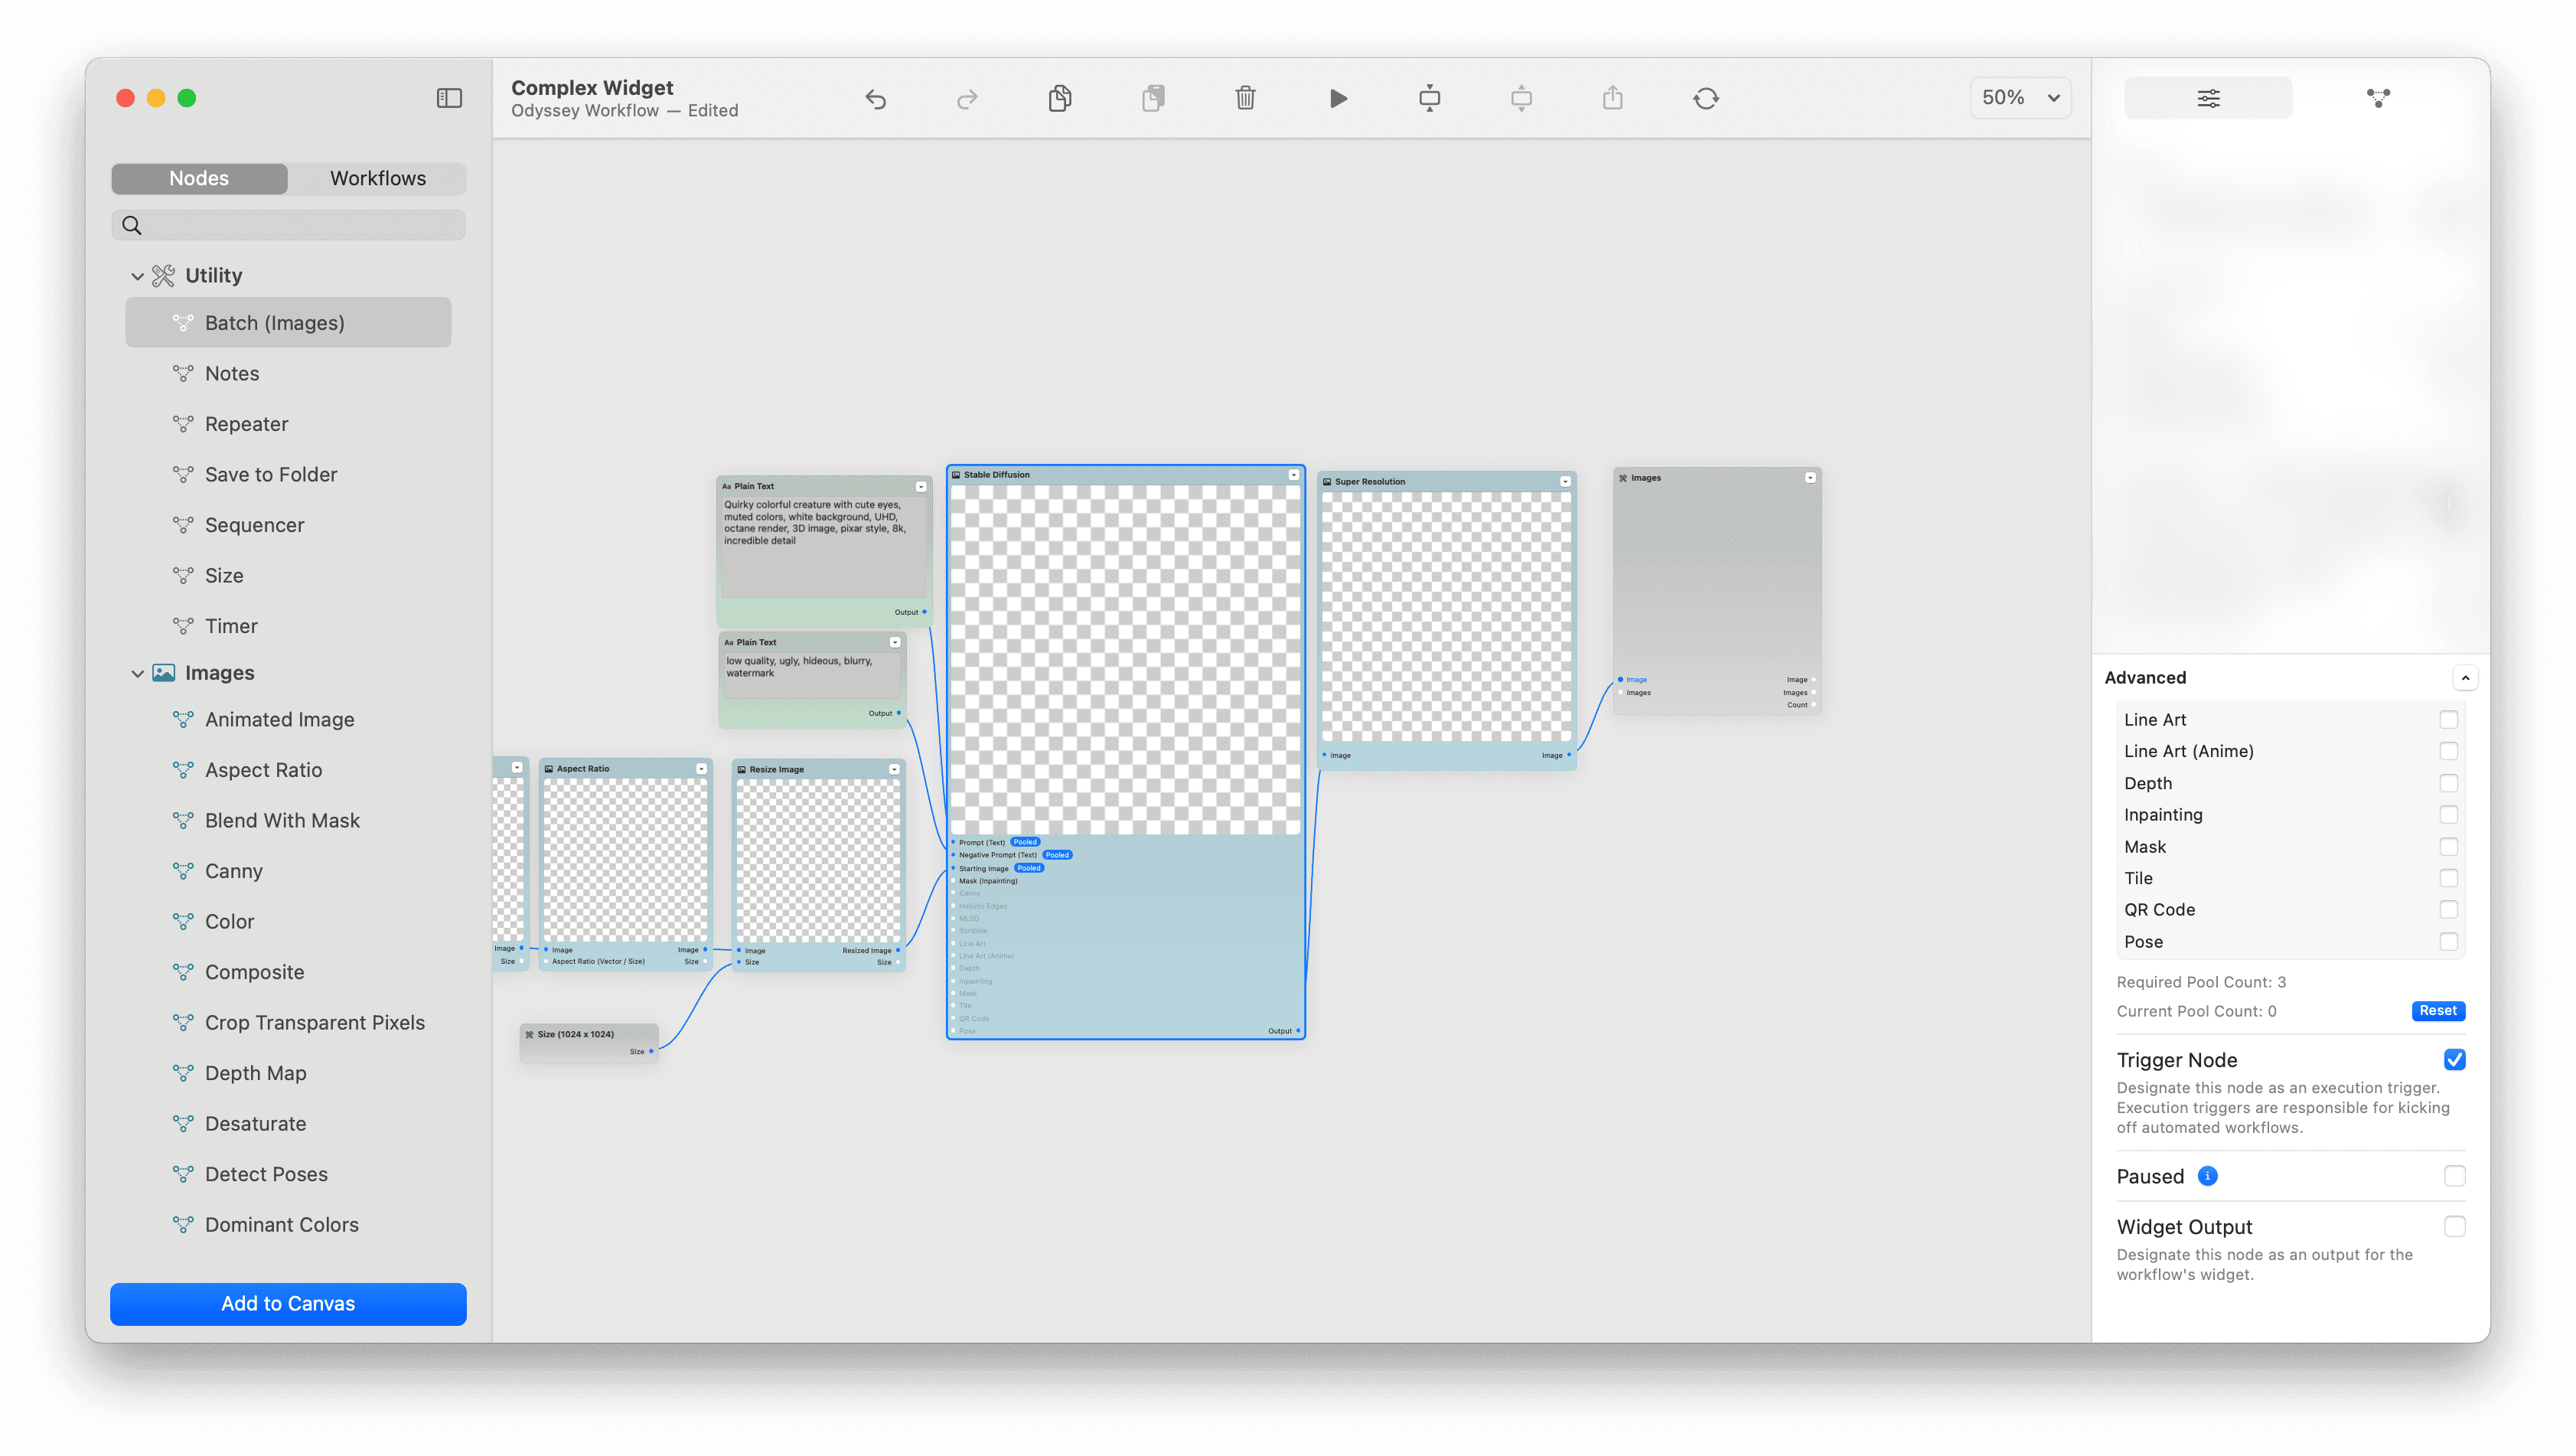Click the search magnifier icon
2576x1456 pixels.
tap(132, 225)
